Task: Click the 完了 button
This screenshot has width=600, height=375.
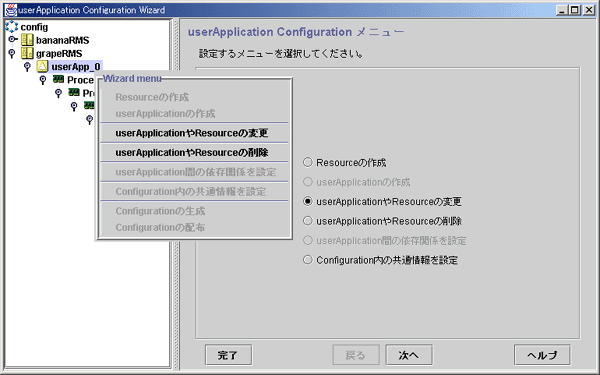Action: click(228, 355)
